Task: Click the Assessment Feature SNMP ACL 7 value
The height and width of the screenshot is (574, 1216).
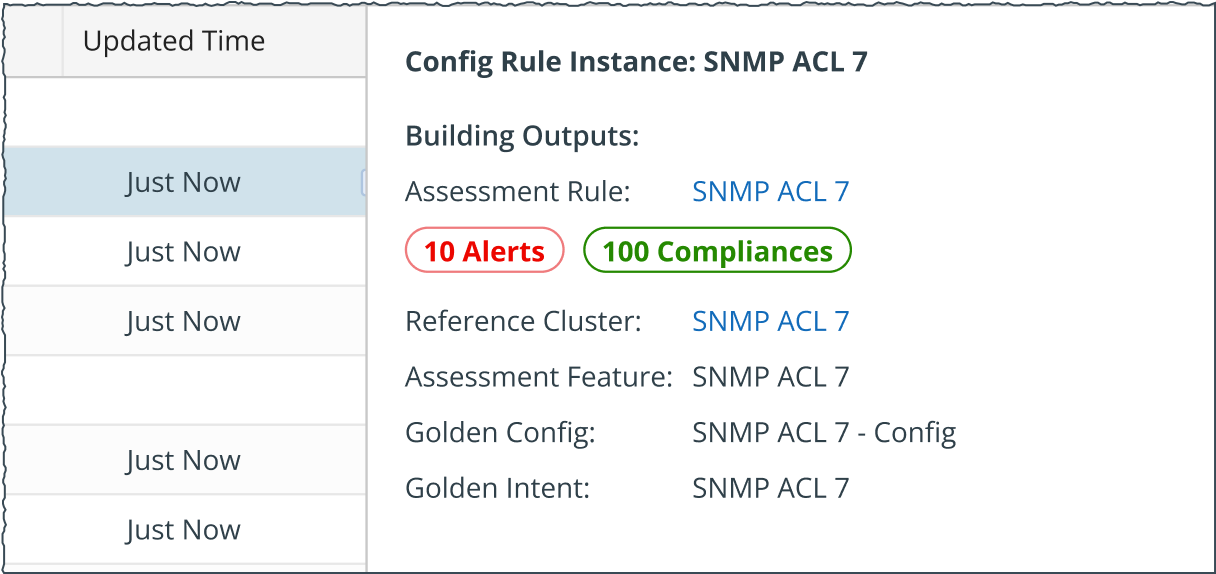Action: pyautogui.click(x=770, y=377)
